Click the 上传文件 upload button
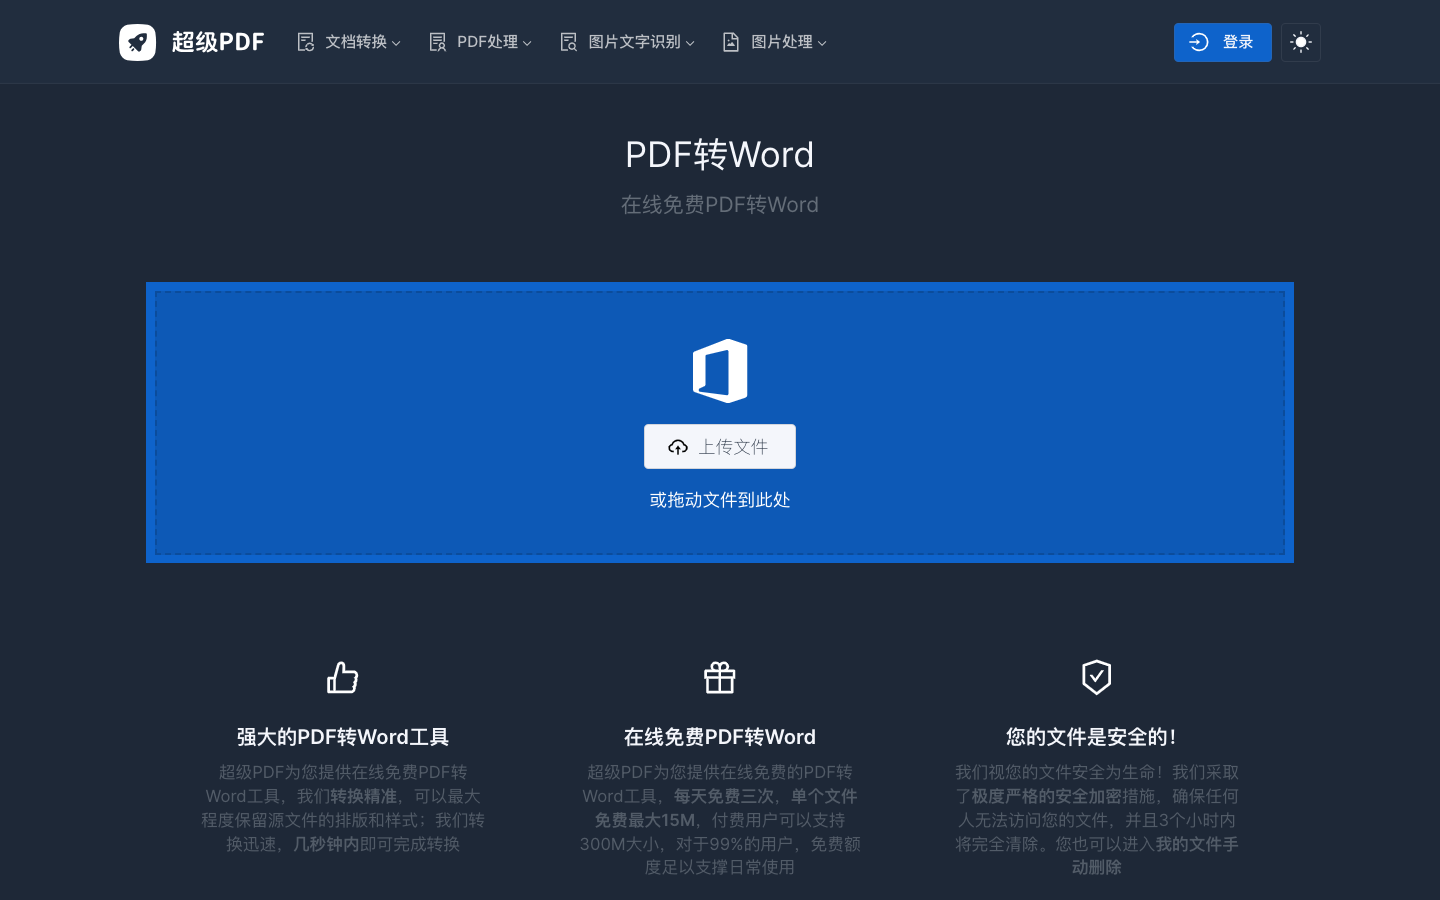The image size is (1440, 900). (720, 447)
